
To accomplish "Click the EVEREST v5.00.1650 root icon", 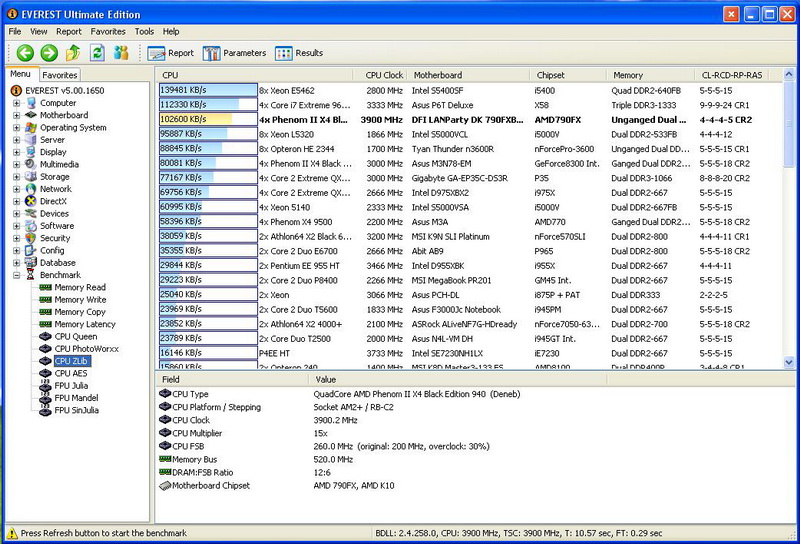I will pyautogui.click(x=16, y=91).
